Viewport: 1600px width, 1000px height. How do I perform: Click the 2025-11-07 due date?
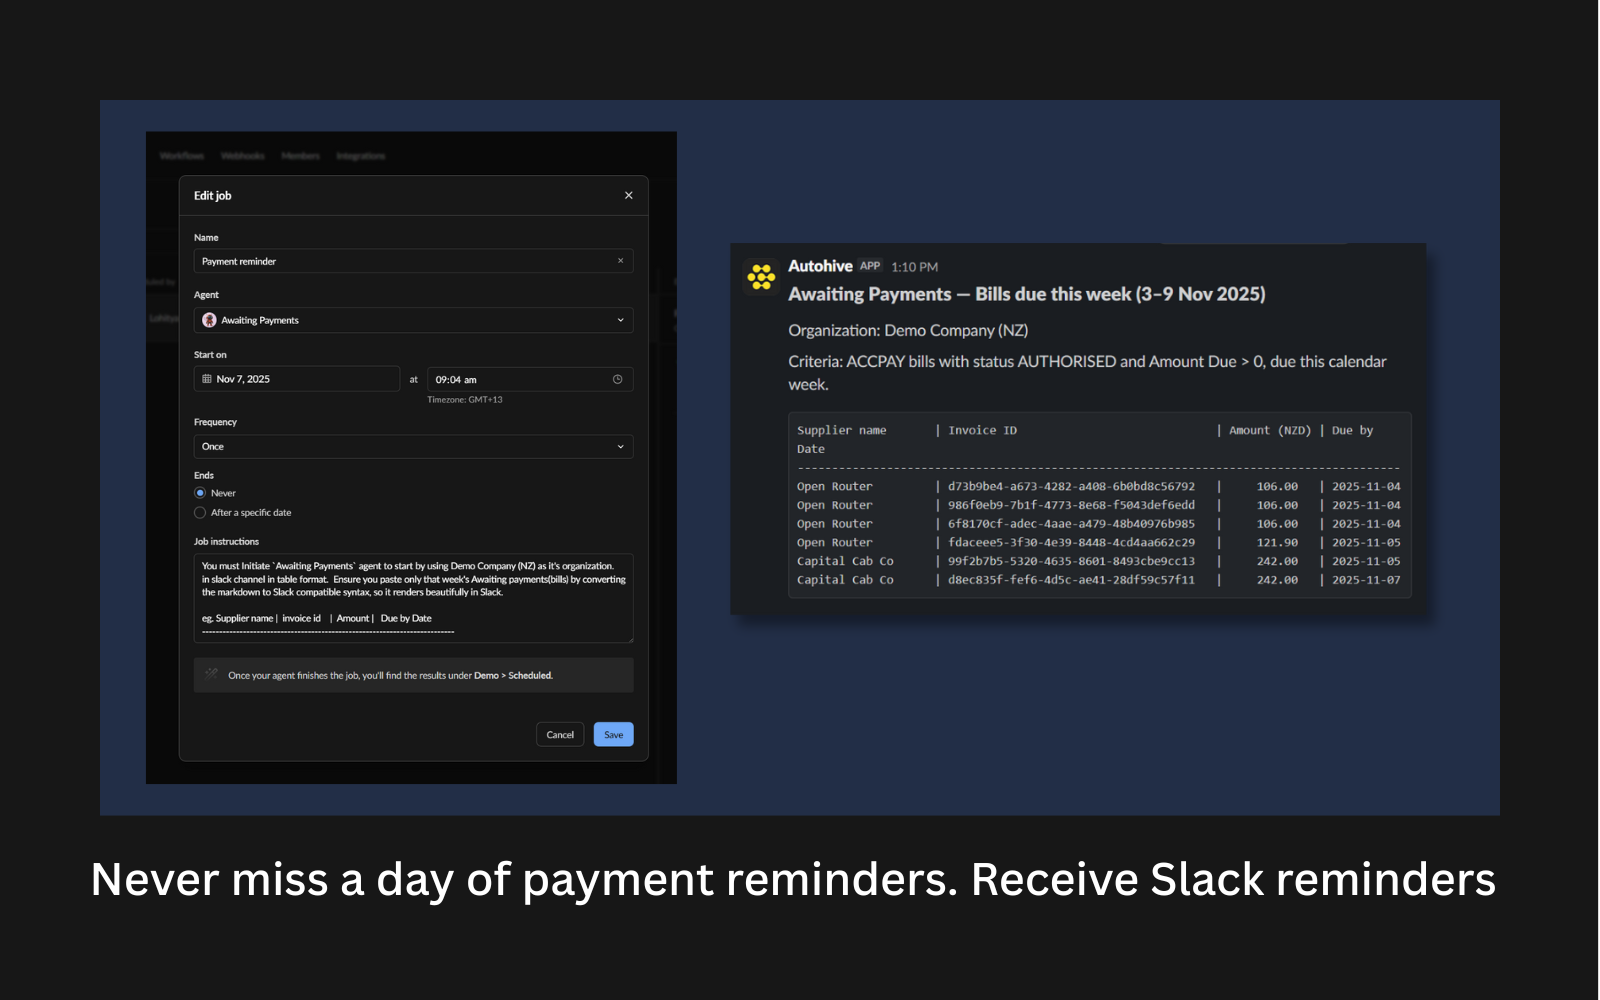point(1366,580)
